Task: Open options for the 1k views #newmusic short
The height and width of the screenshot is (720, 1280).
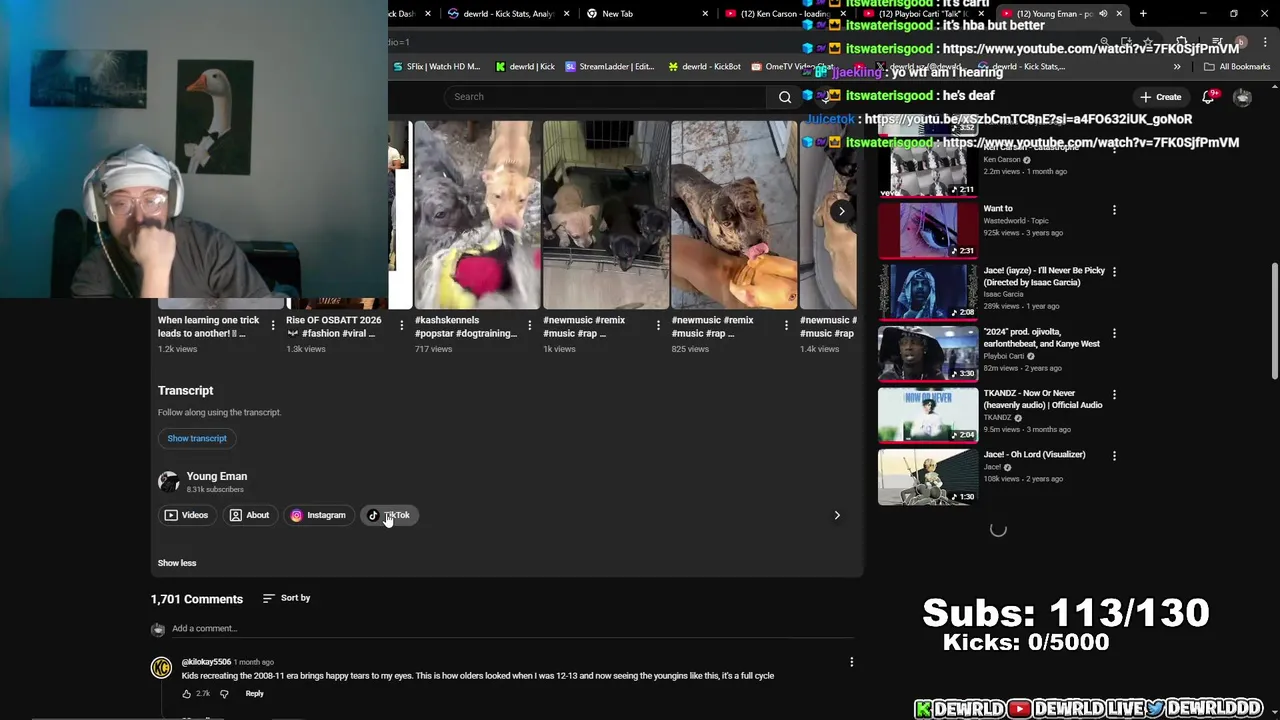Action: point(658,326)
